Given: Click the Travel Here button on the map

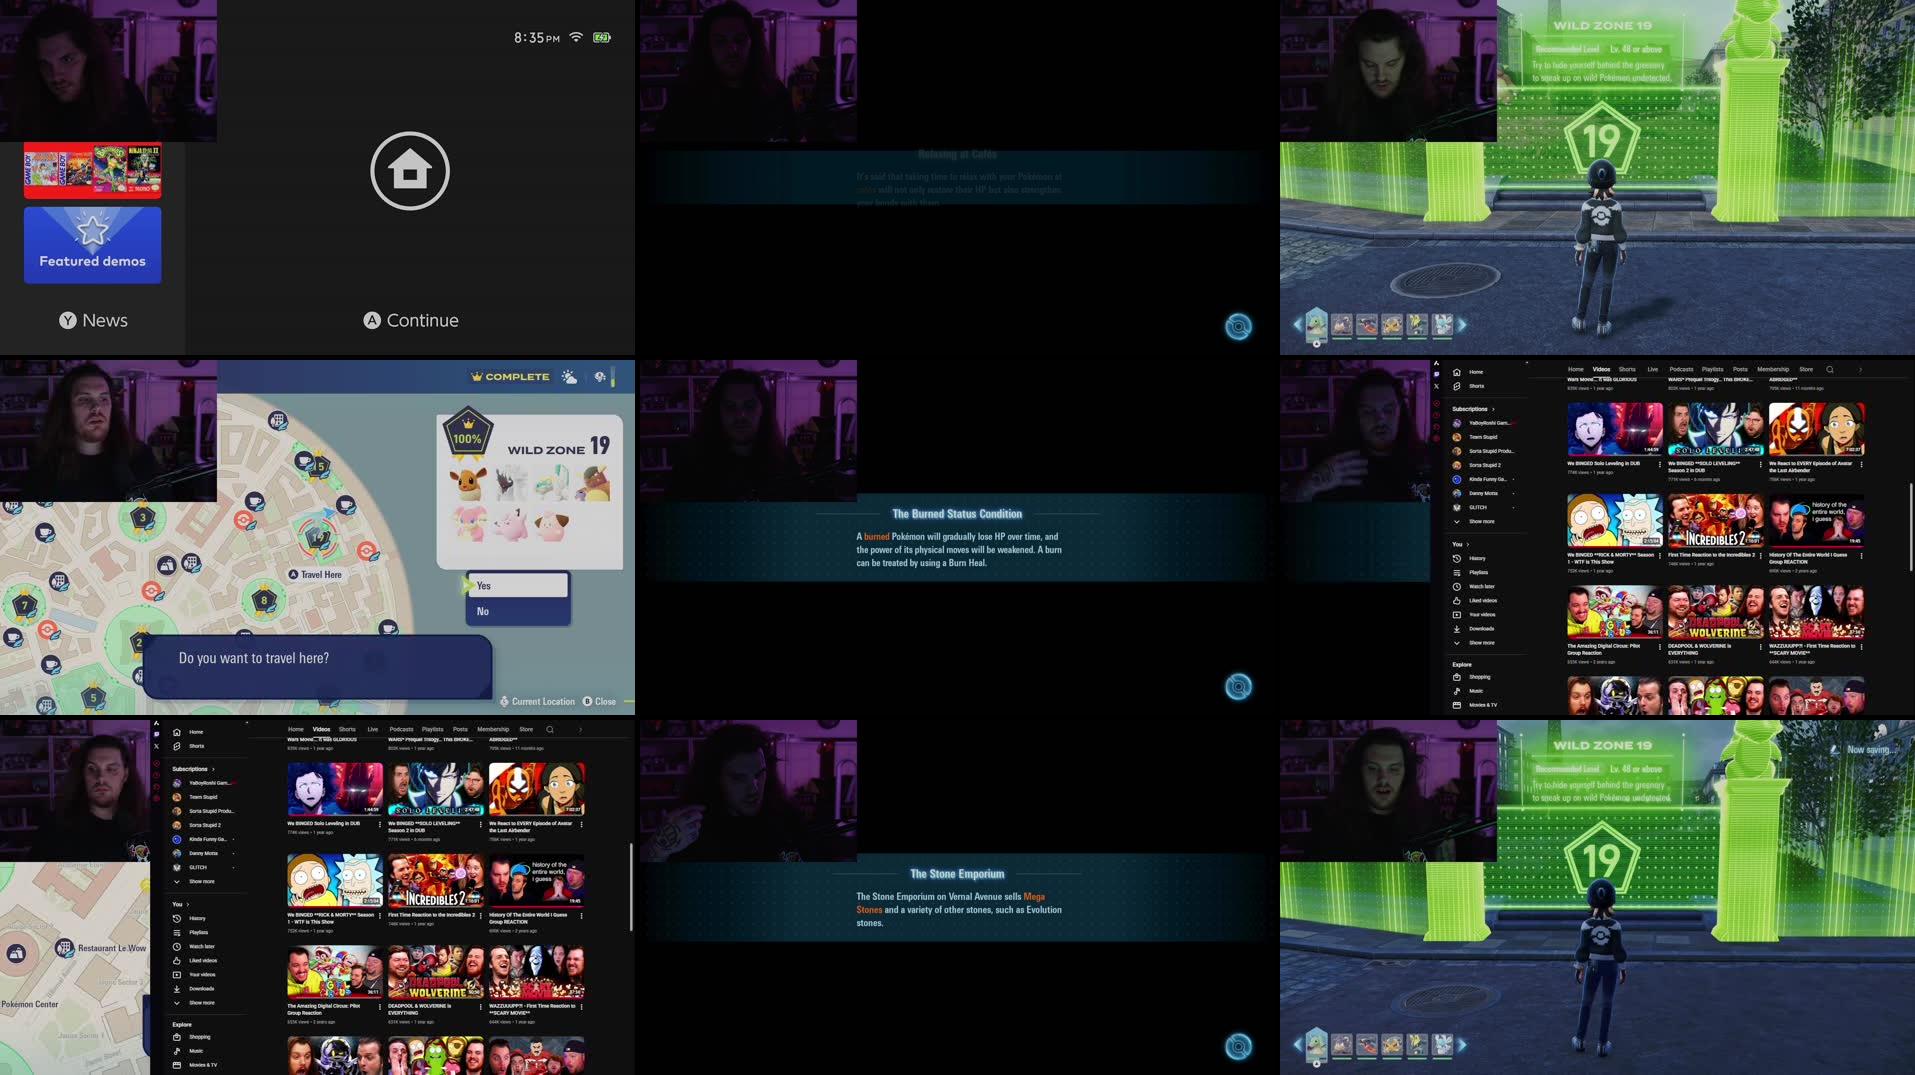Looking at the screenshot, I should pos(316,574).
